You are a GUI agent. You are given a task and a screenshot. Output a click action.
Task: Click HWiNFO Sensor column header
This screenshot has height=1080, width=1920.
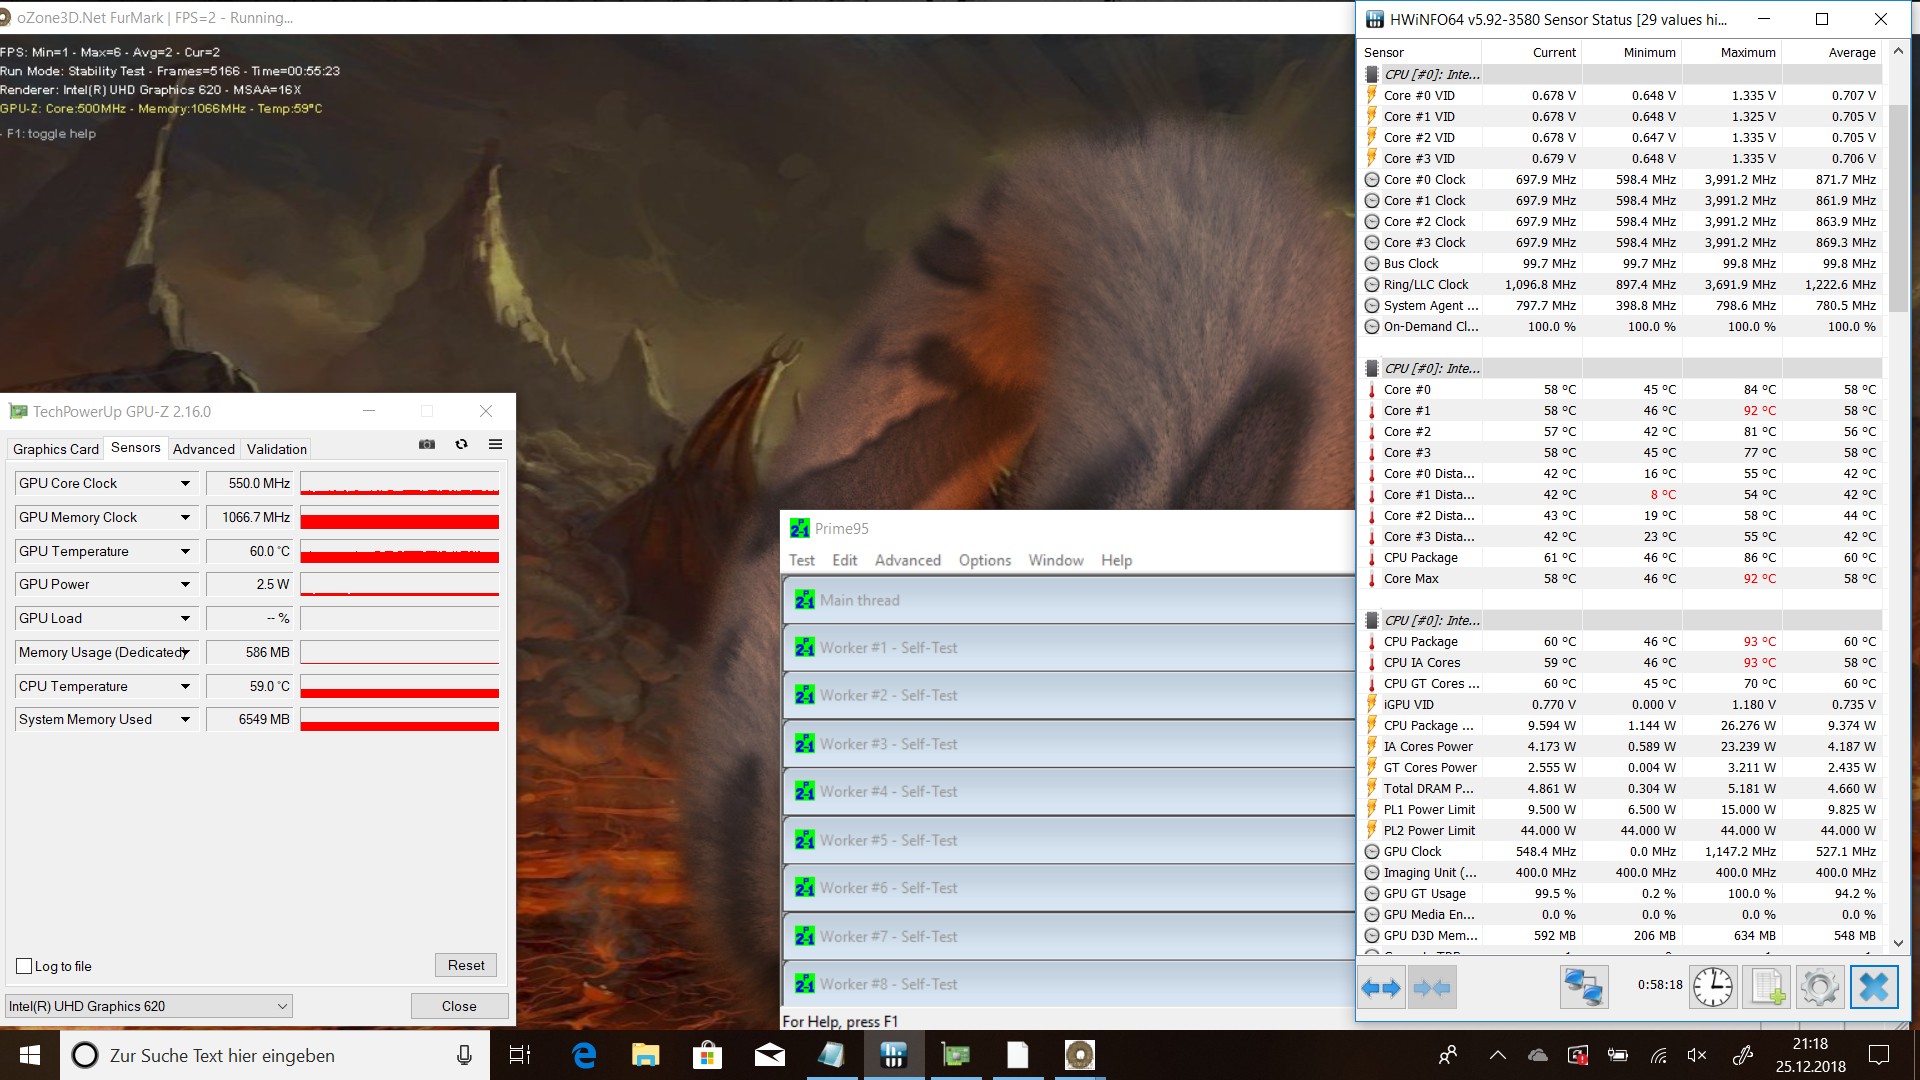coord(1421,52)
